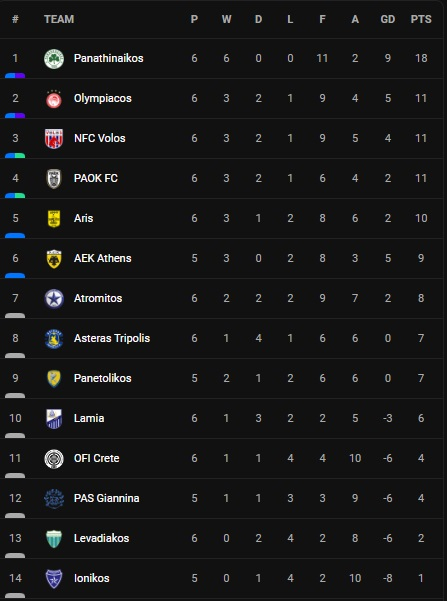Open the Panetolikos team name link
447x601 pixels.
[x=102, y=378]
